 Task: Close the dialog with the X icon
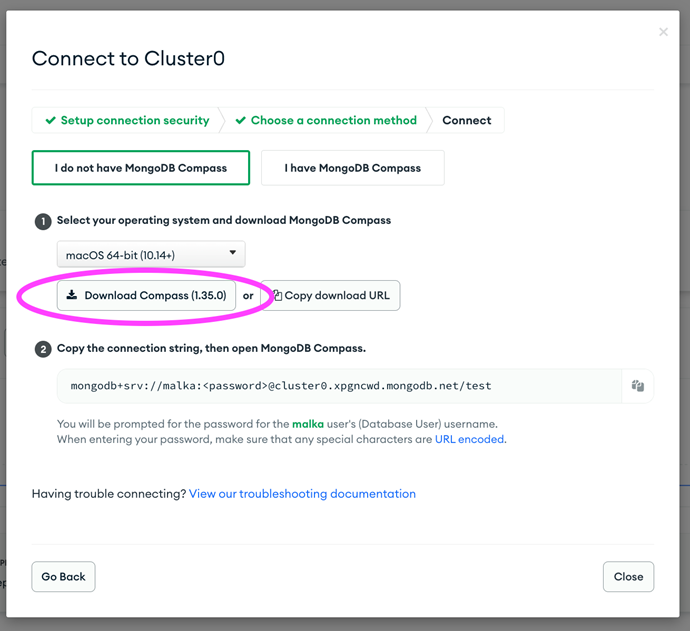click(x=664, y=32)
